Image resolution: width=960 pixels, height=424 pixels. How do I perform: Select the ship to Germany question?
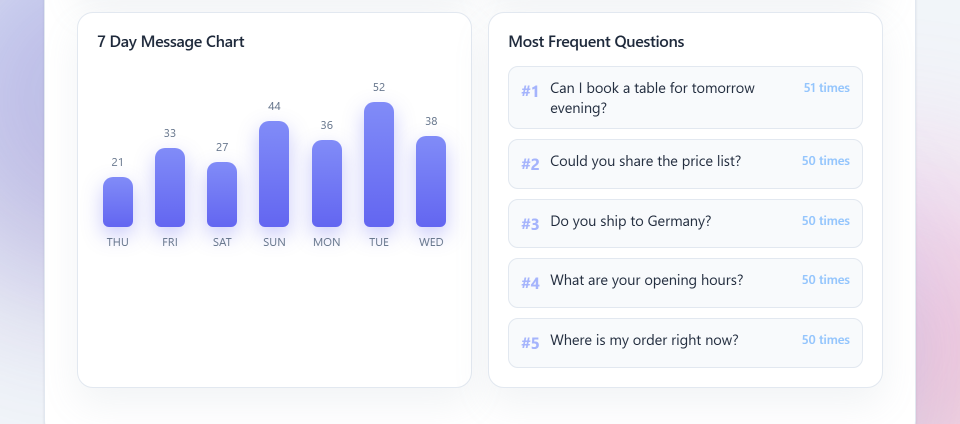685,223
